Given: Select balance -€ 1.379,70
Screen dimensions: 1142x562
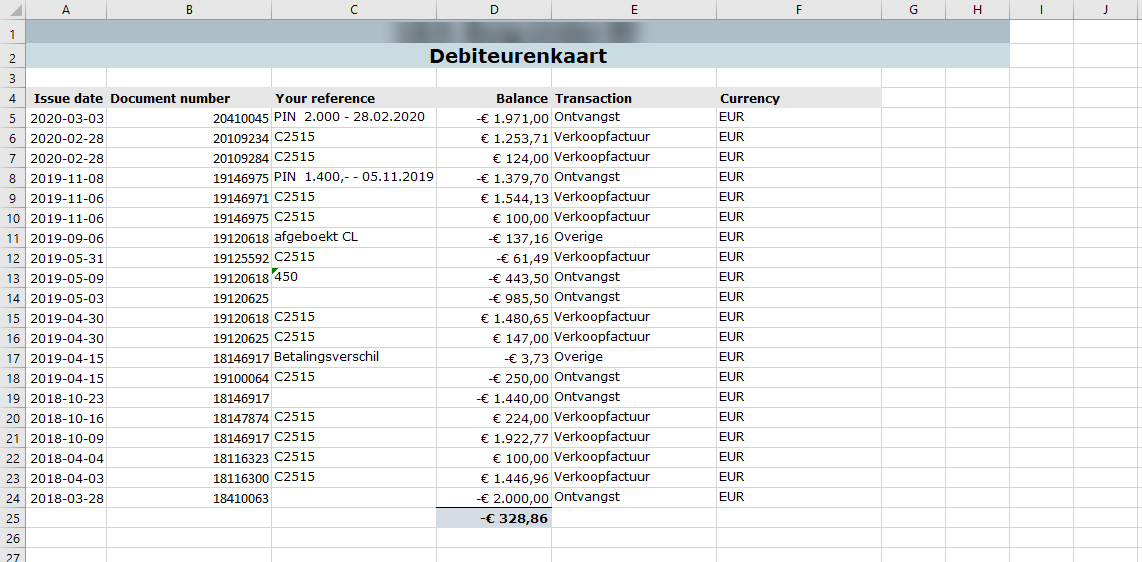Looking at the screenshot, I should click(495, 178).
